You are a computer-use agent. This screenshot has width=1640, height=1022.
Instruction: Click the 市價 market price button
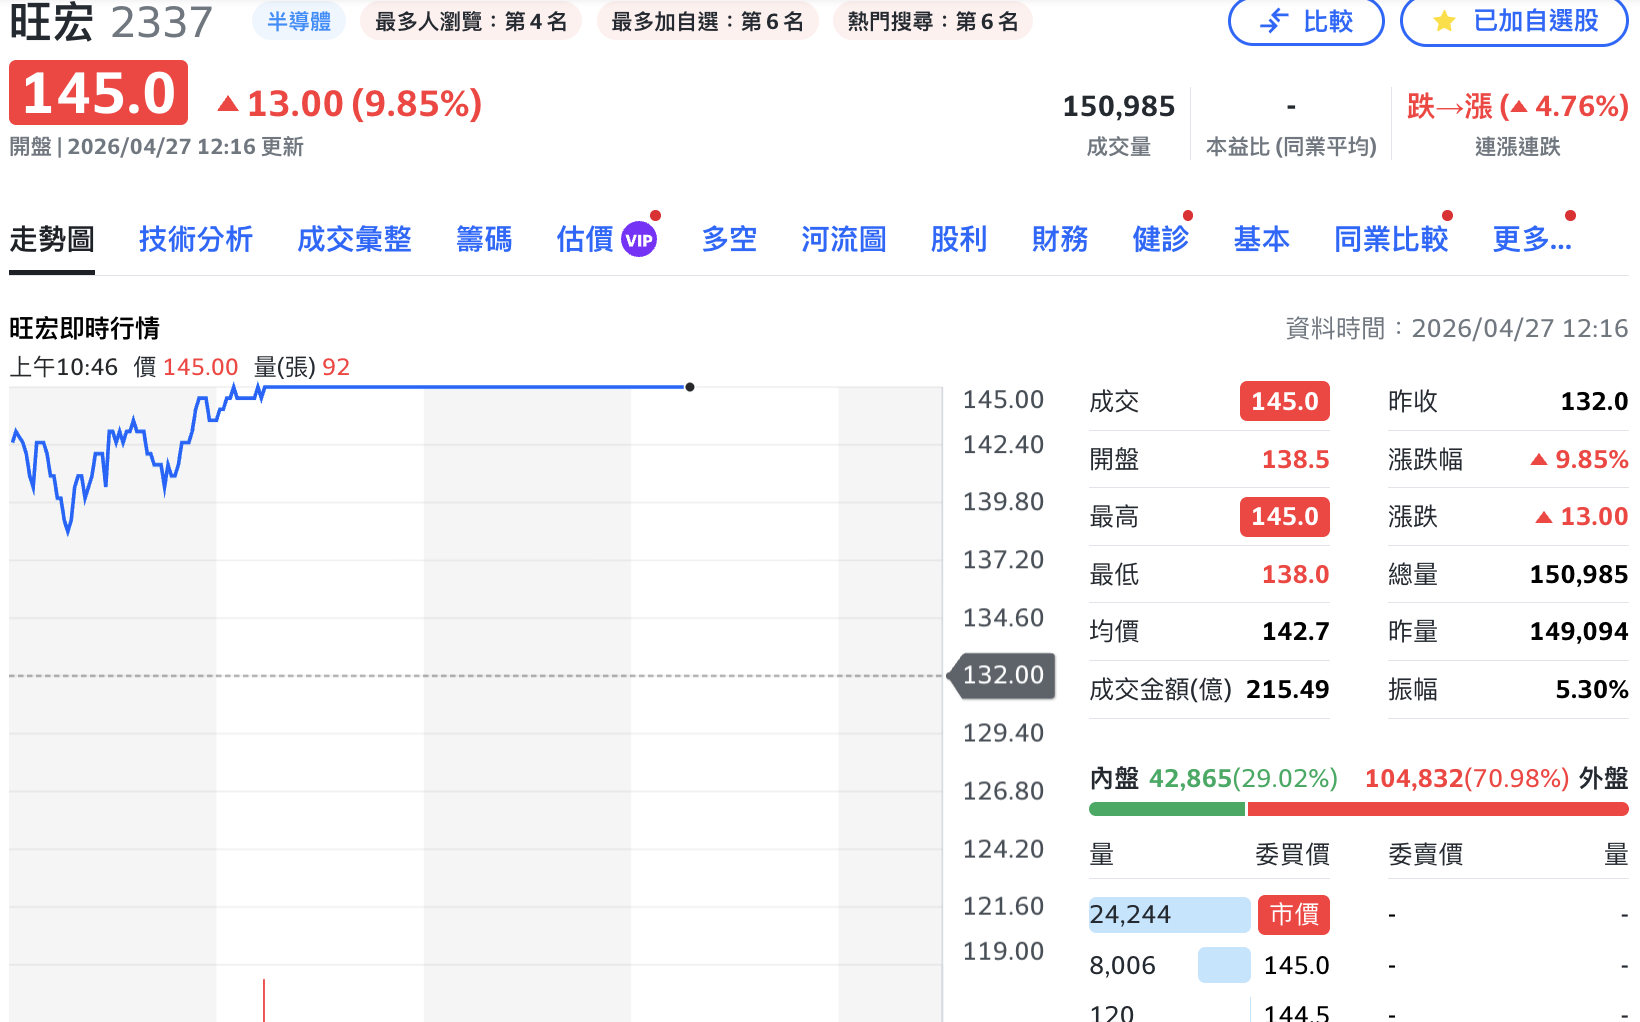pos(1293,914)
